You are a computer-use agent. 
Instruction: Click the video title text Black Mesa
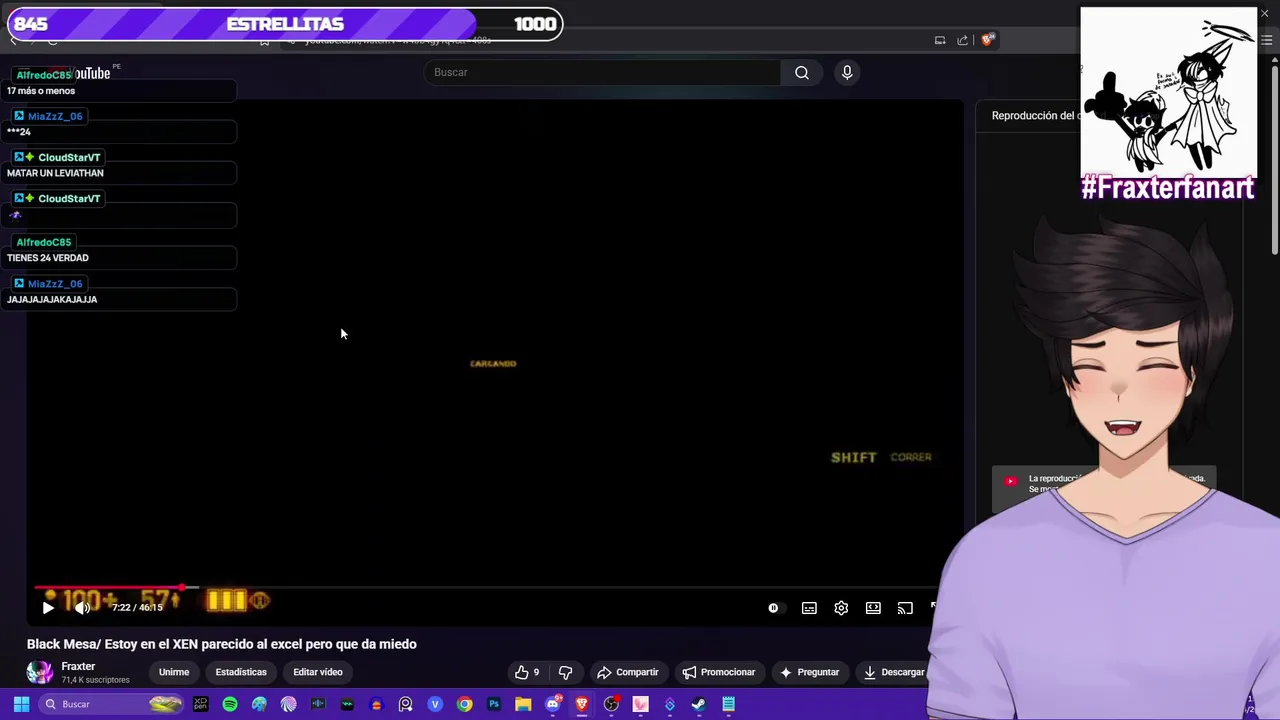pyautogui.click(x=222, y=644)
